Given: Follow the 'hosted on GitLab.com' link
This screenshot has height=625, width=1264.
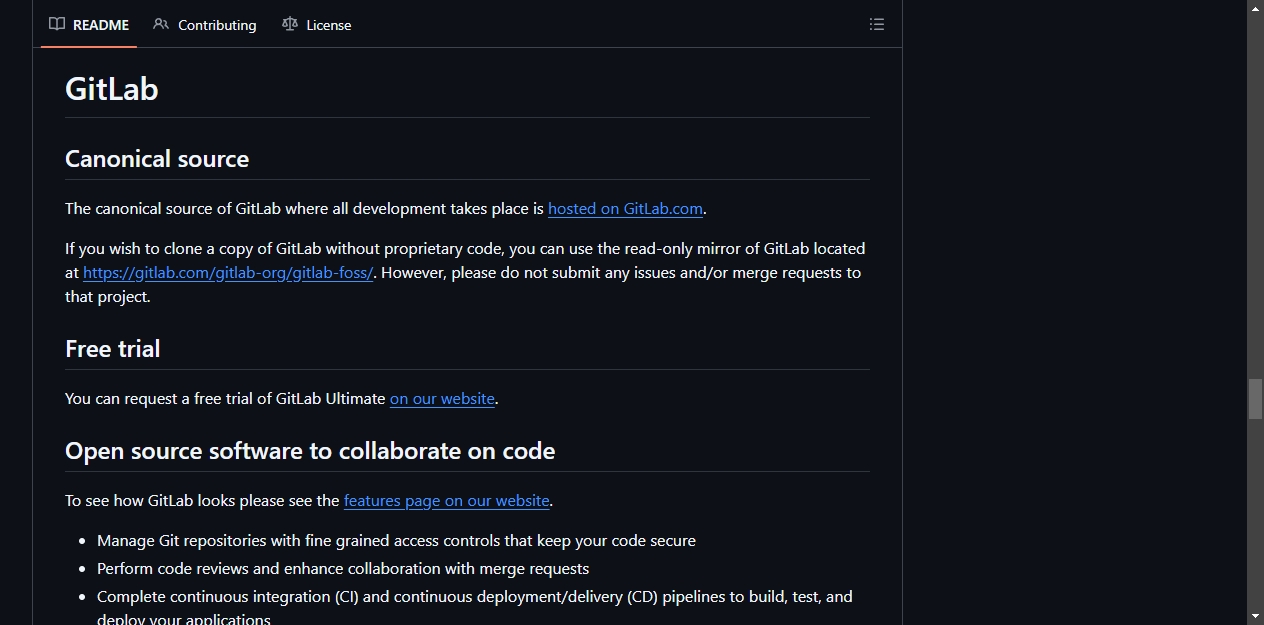Looking at the screenshot, I should pos(626,209).
